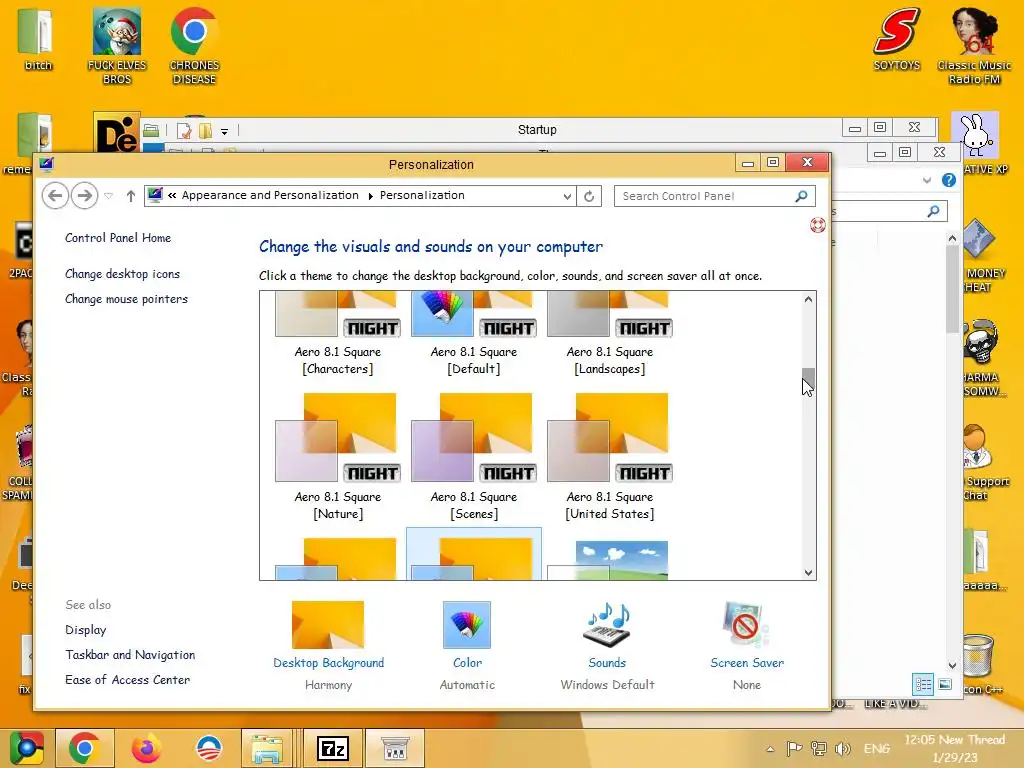Select Aero 8.1 Square [Nature] theme
Image resolution: width=1024 pixels, height=768 pixels.
click(338, 457)
